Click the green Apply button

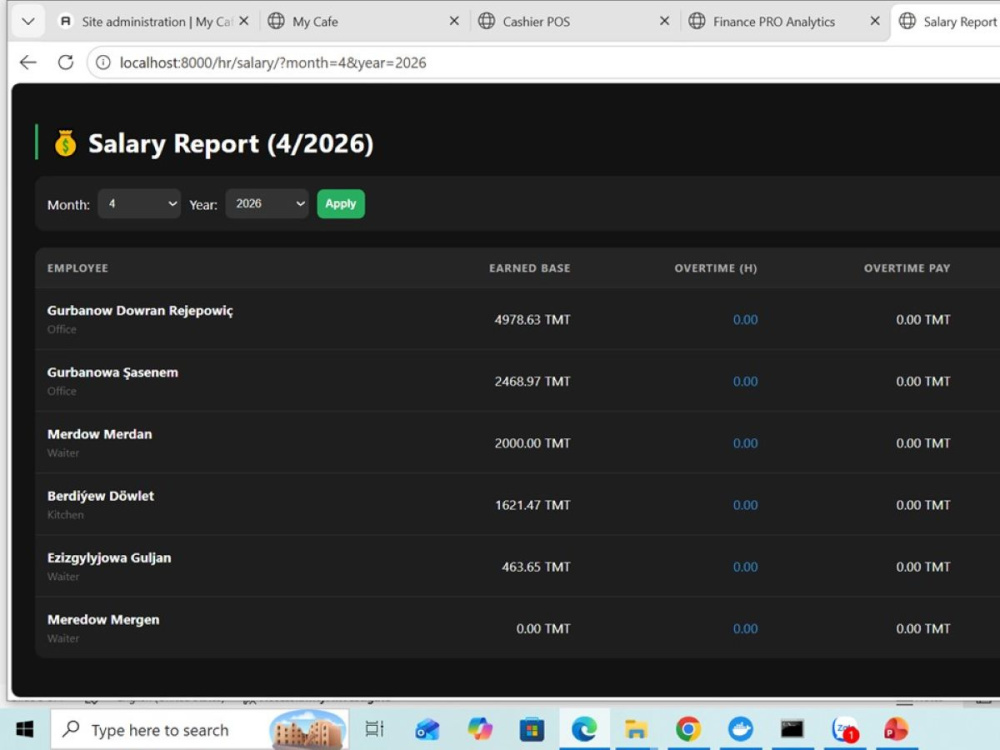(341, 203)
